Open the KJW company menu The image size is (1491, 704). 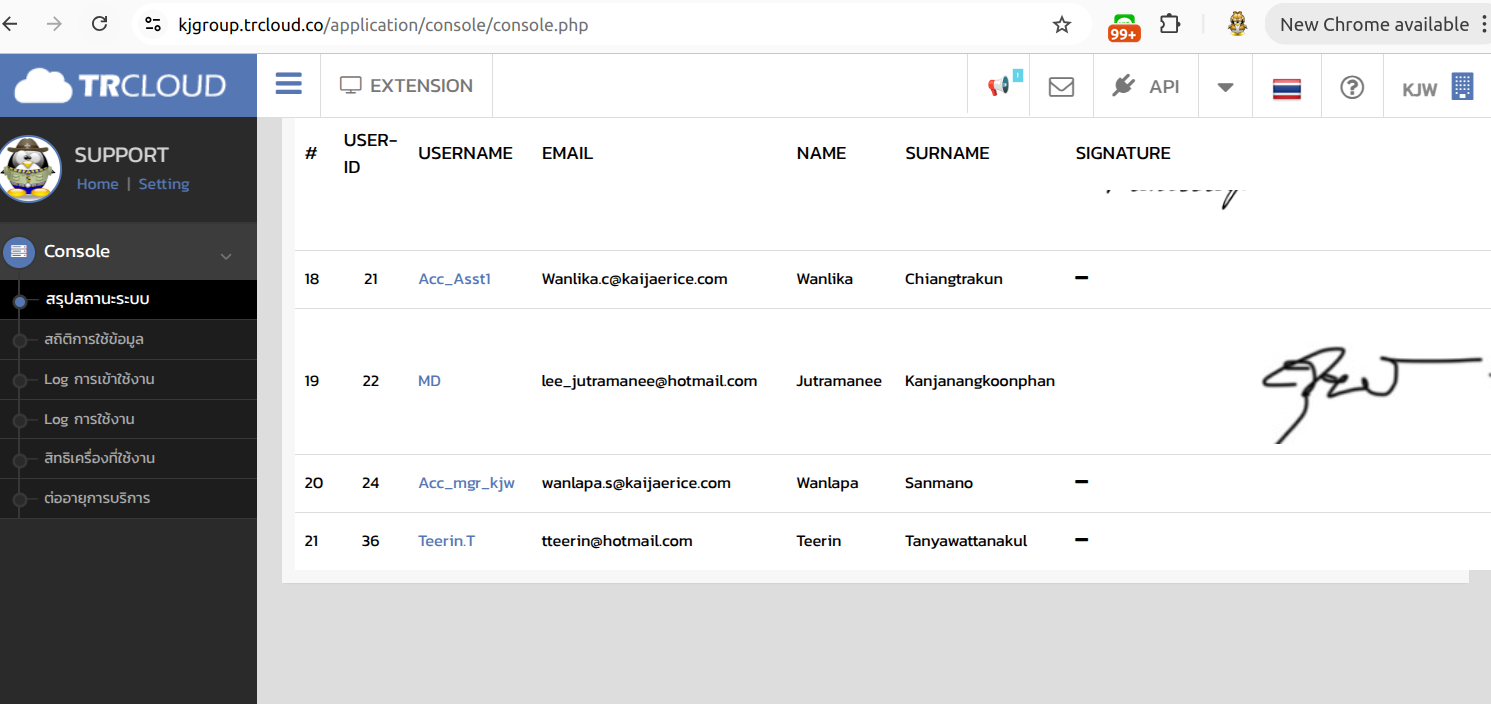[1438, 87]
